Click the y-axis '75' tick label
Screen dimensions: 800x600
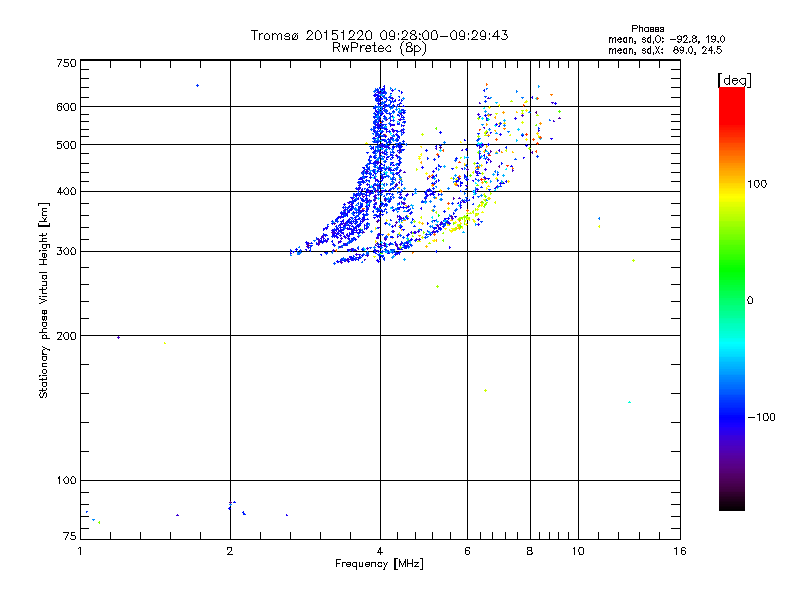pos(70,536)
